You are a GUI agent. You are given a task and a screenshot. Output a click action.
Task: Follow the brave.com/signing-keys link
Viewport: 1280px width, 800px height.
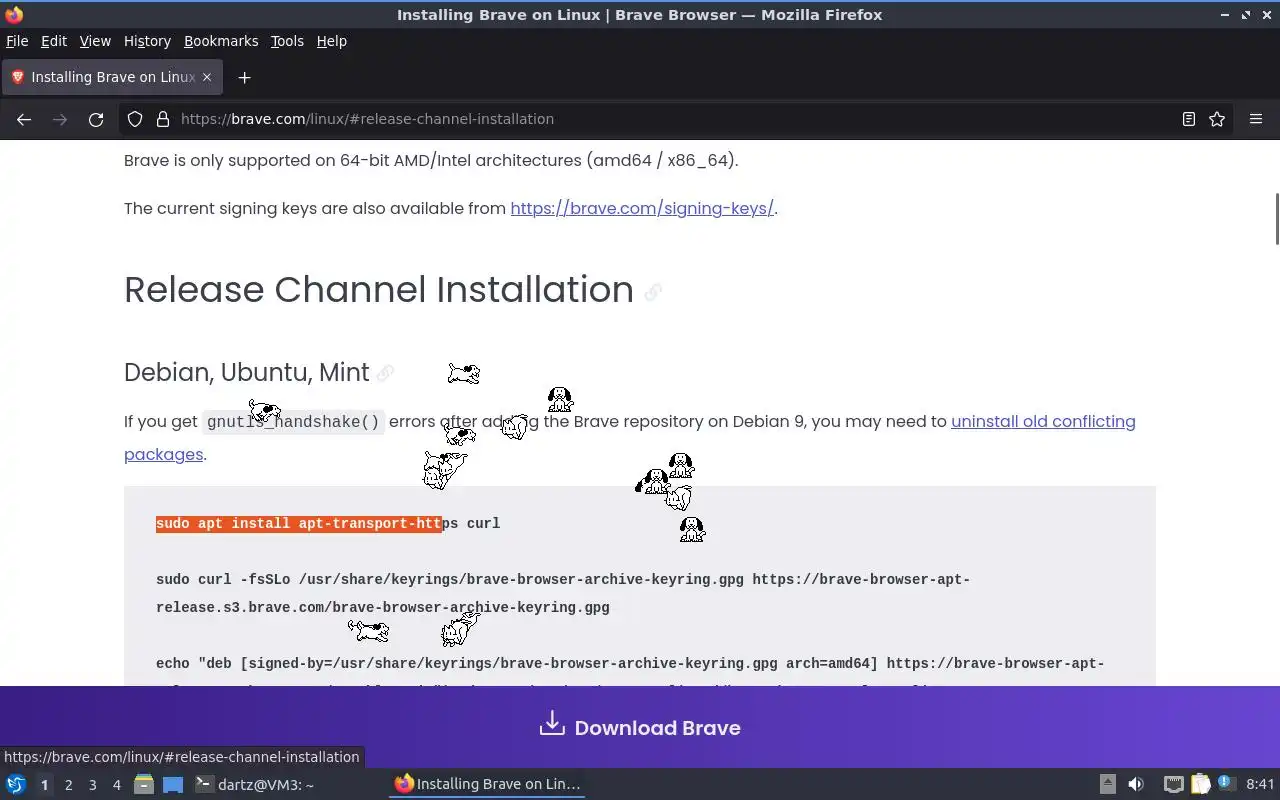(642, 208)
